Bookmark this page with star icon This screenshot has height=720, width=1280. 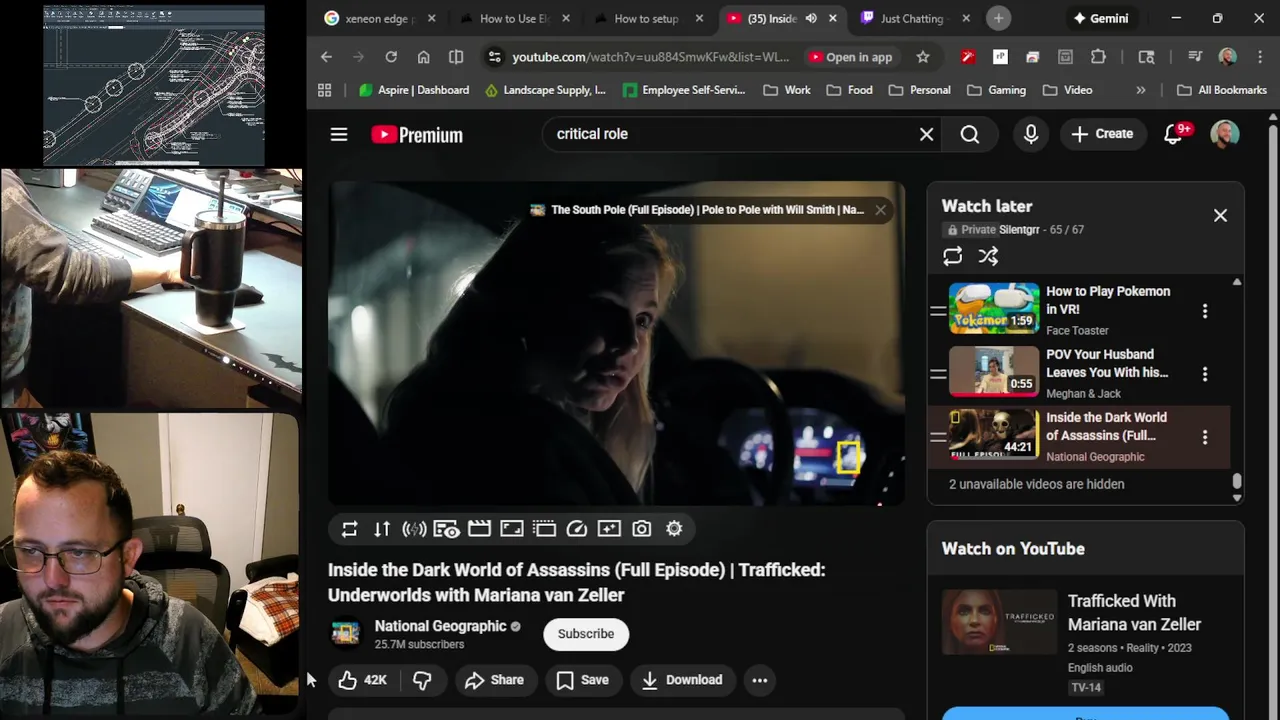[923, 57]
